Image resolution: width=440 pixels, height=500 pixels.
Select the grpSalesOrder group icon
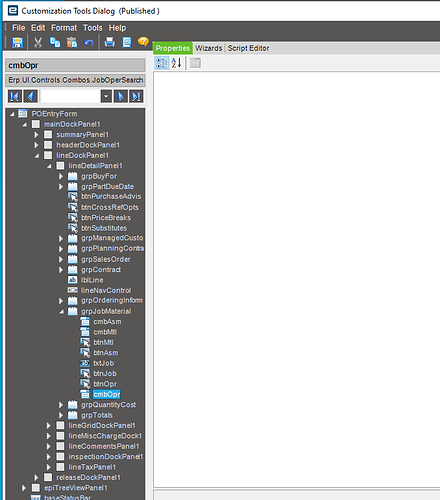[x=73, y=259]
